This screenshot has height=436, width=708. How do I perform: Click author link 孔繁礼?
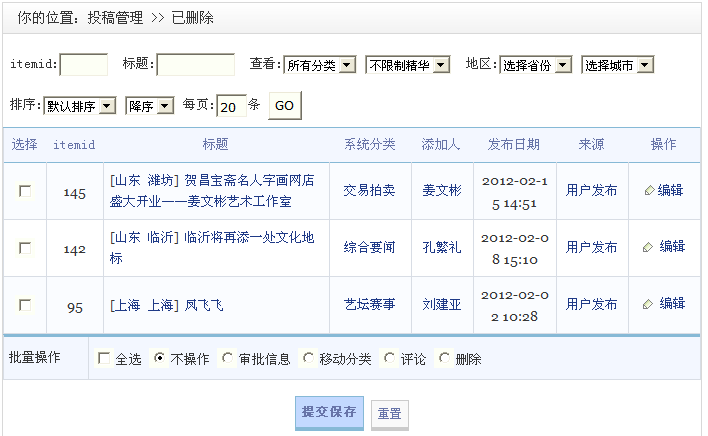pos(442,247)
